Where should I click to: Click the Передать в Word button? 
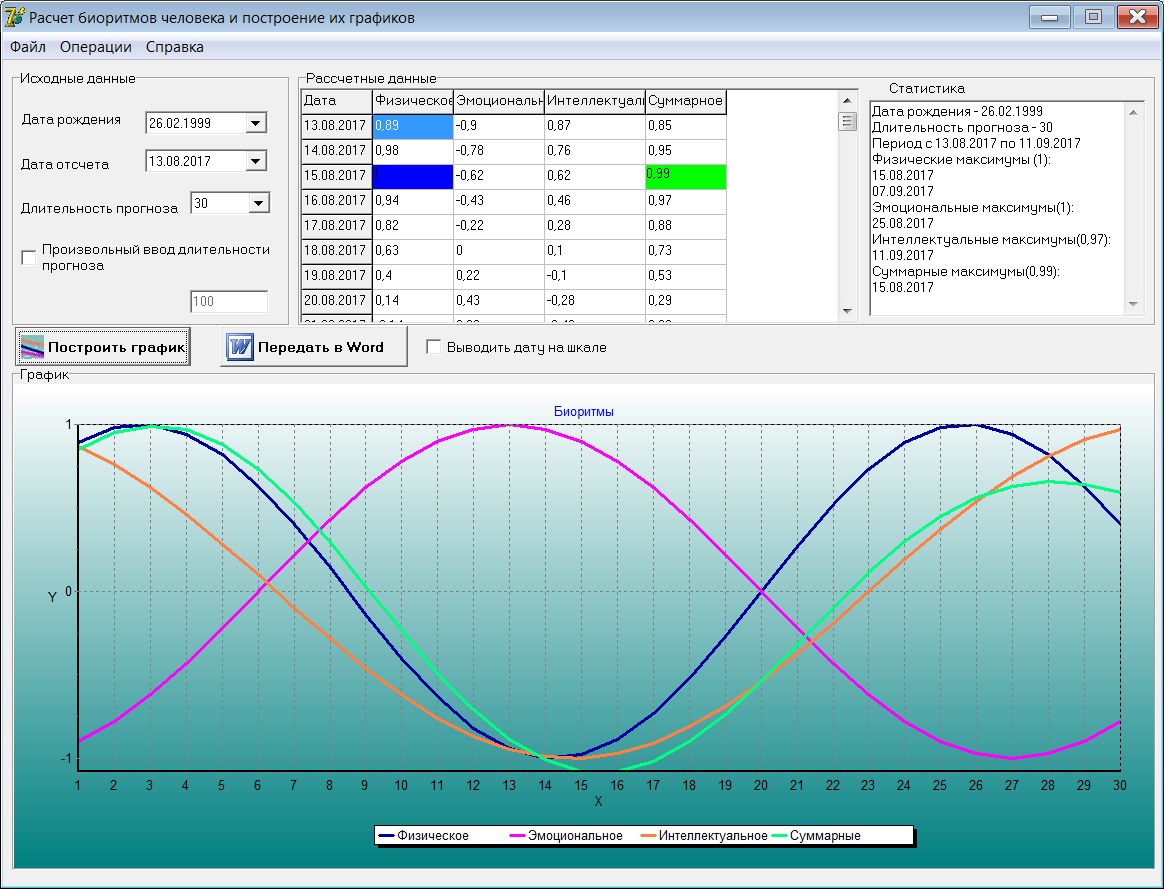point(314,347)
